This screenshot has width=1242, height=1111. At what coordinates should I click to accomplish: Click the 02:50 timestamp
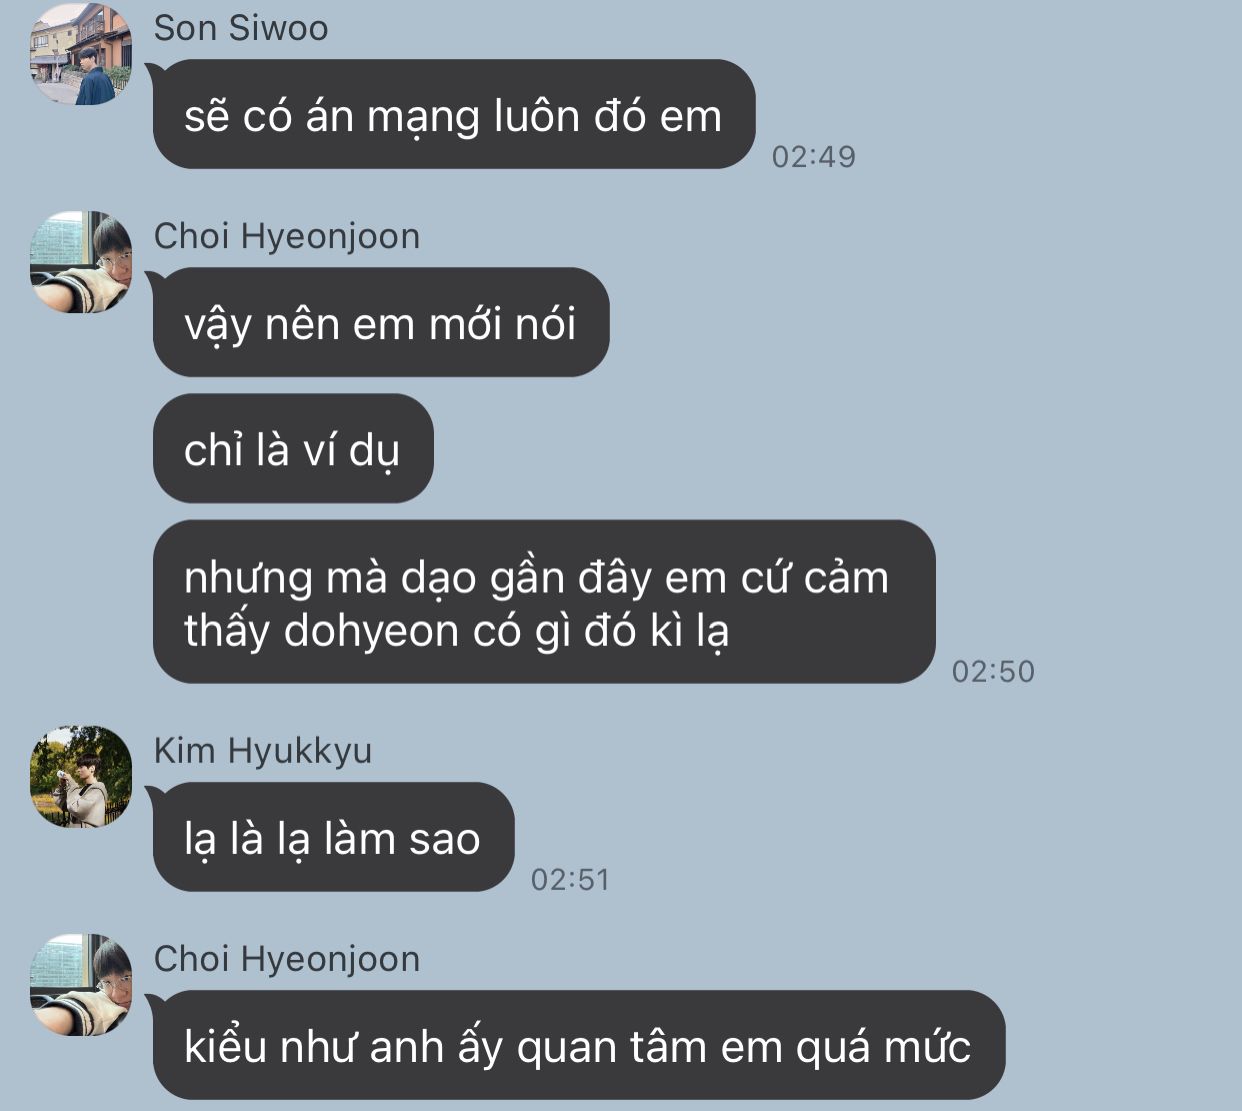[993, 671]
